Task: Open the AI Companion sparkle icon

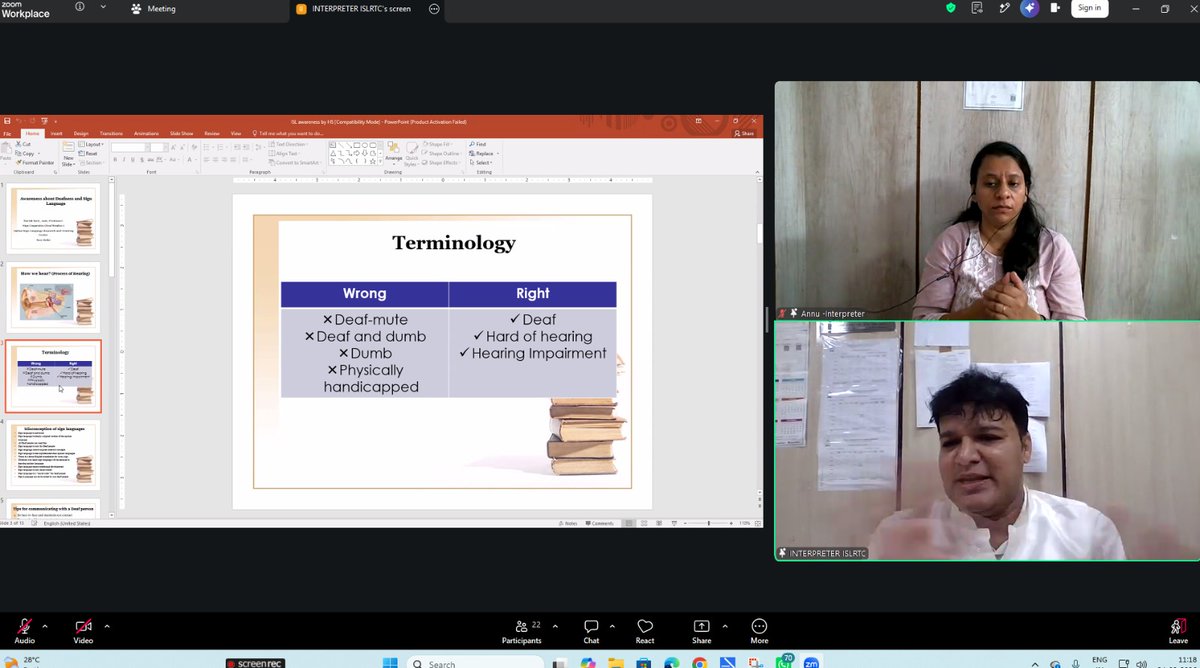Action: coord(1030,8)
